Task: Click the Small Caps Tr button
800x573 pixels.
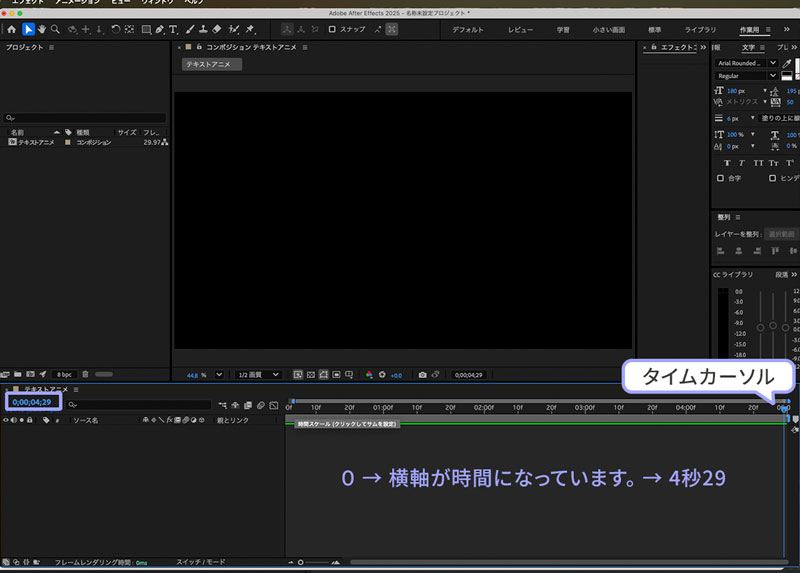Action: pos(773,163)
